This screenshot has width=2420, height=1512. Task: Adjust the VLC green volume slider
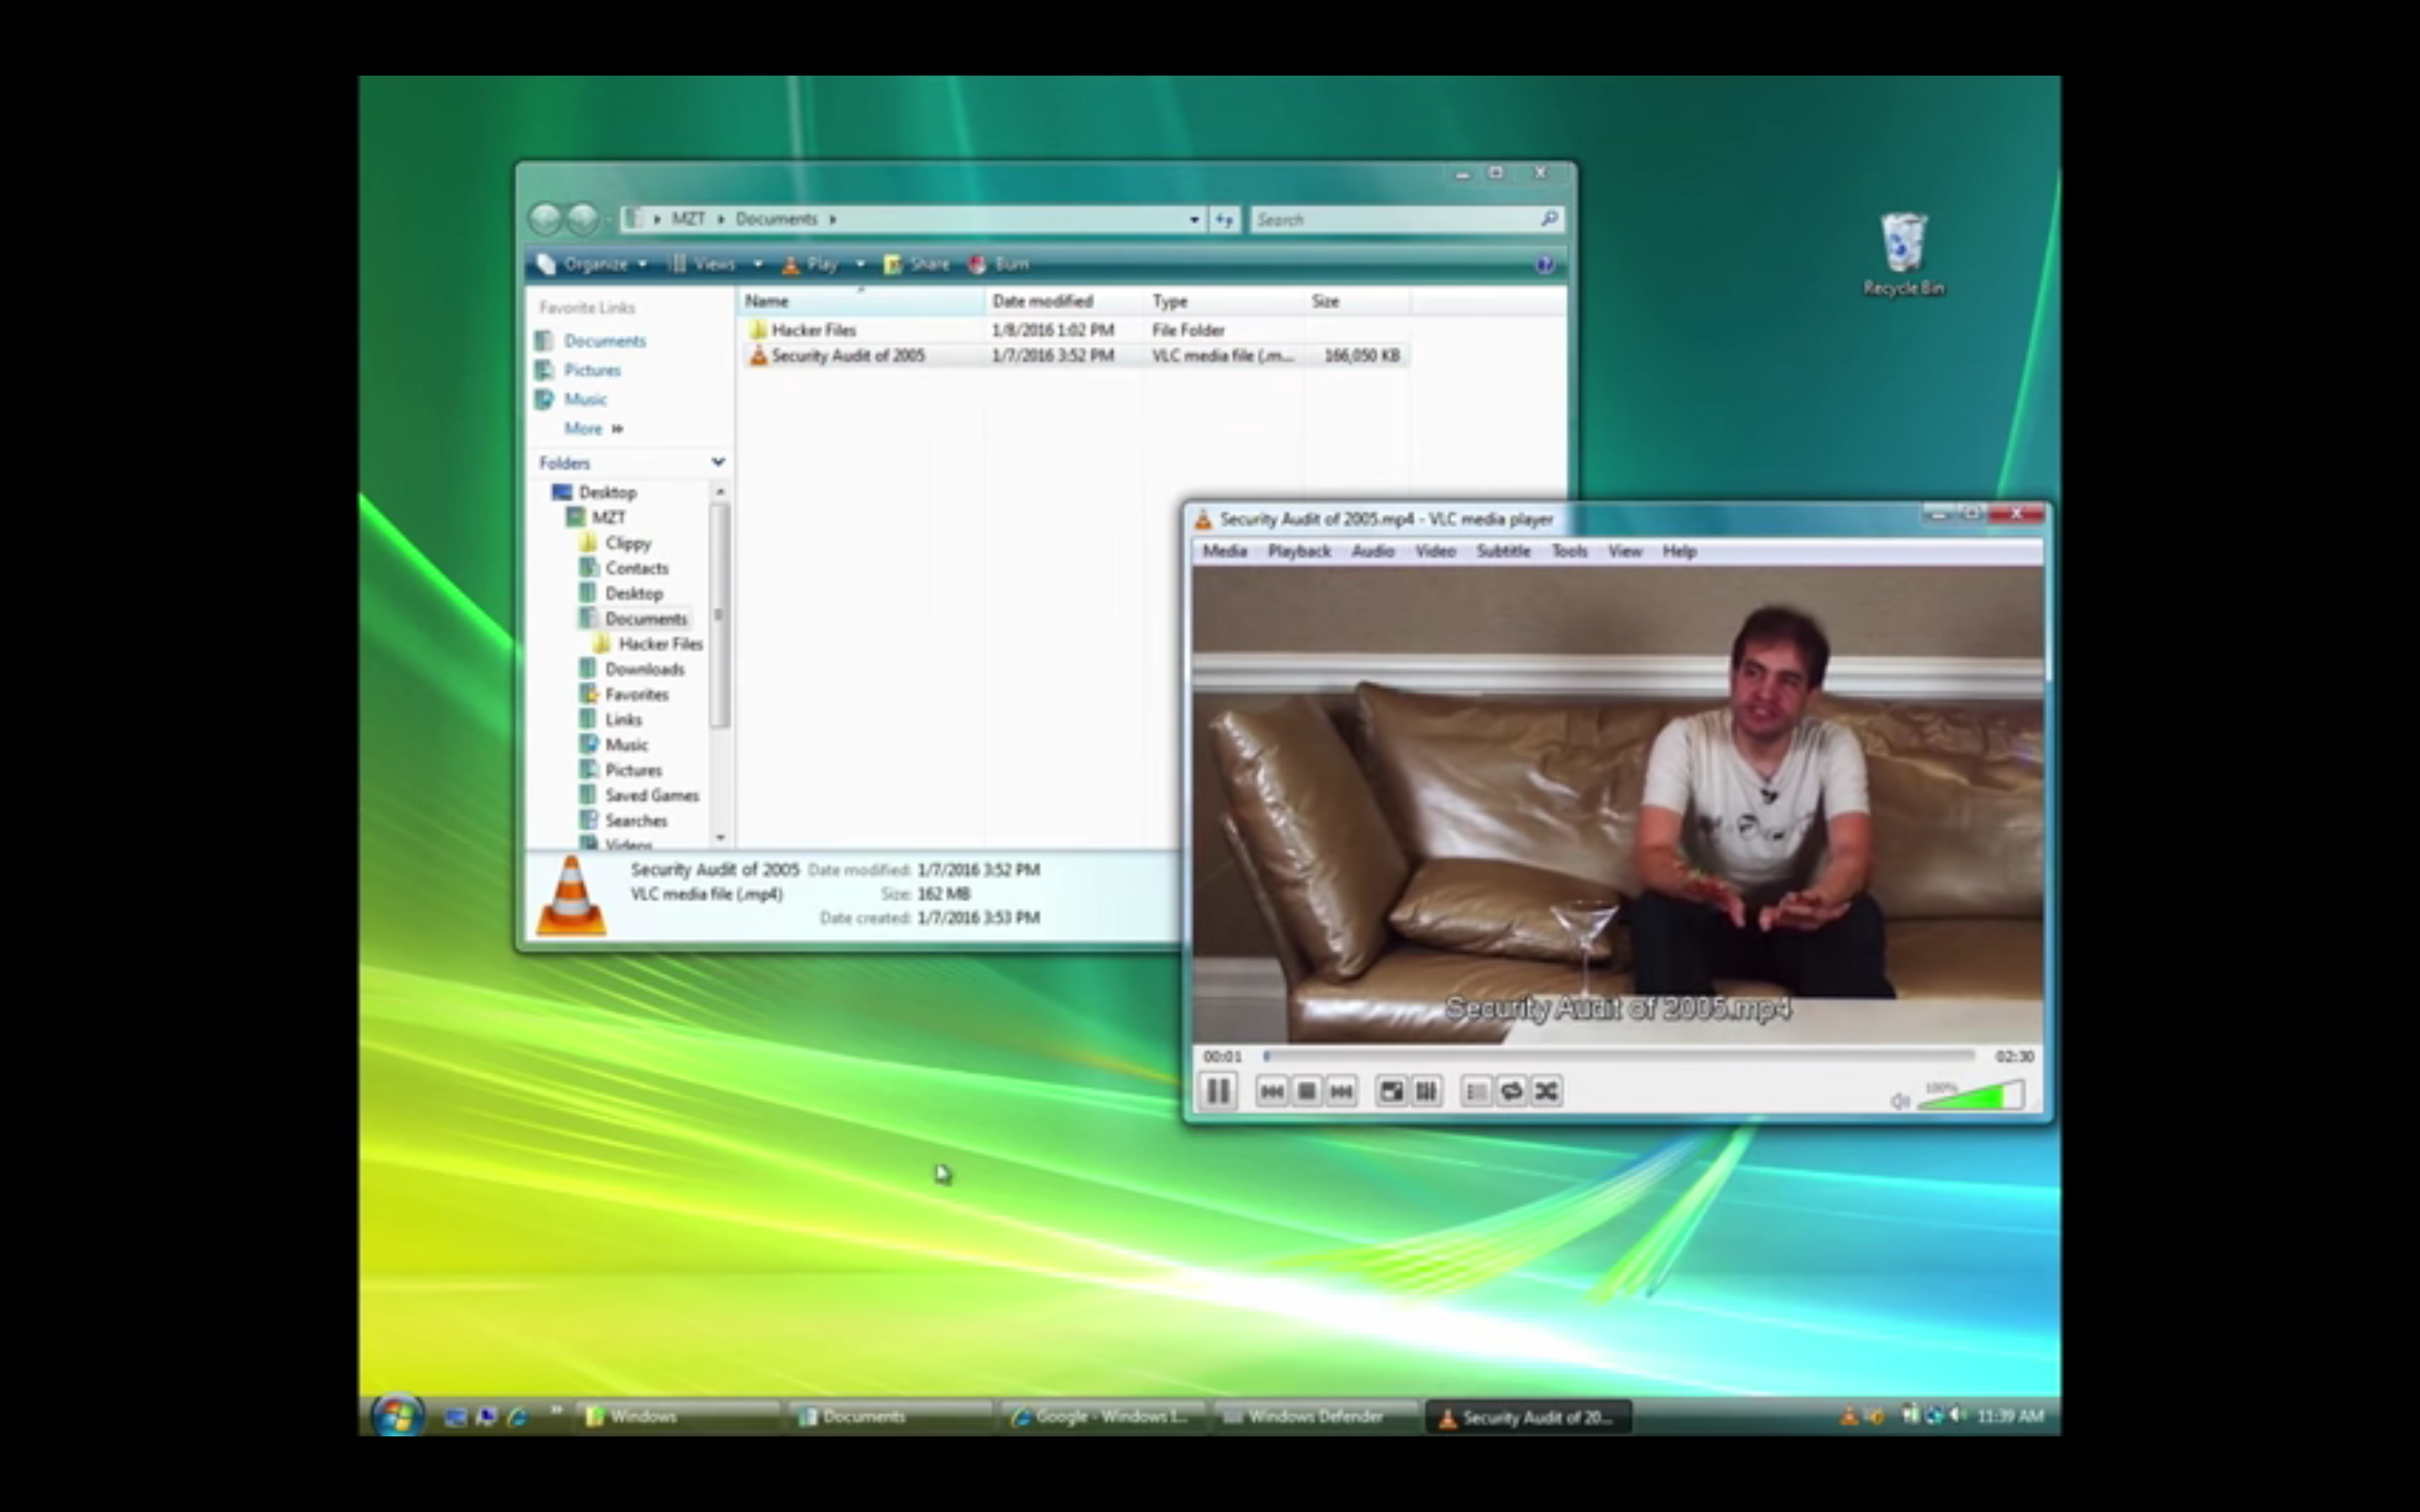pos(1971,1096)
